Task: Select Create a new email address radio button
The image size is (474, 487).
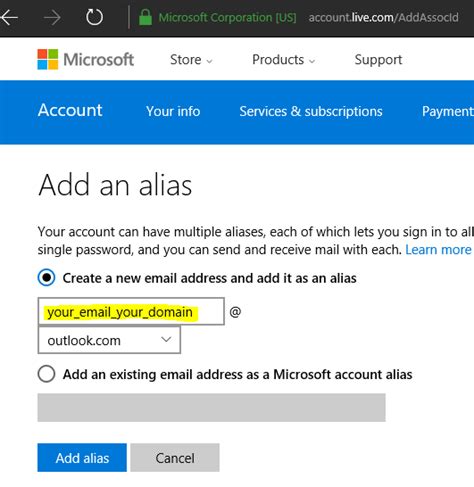Action: click(x=46, y=277)
